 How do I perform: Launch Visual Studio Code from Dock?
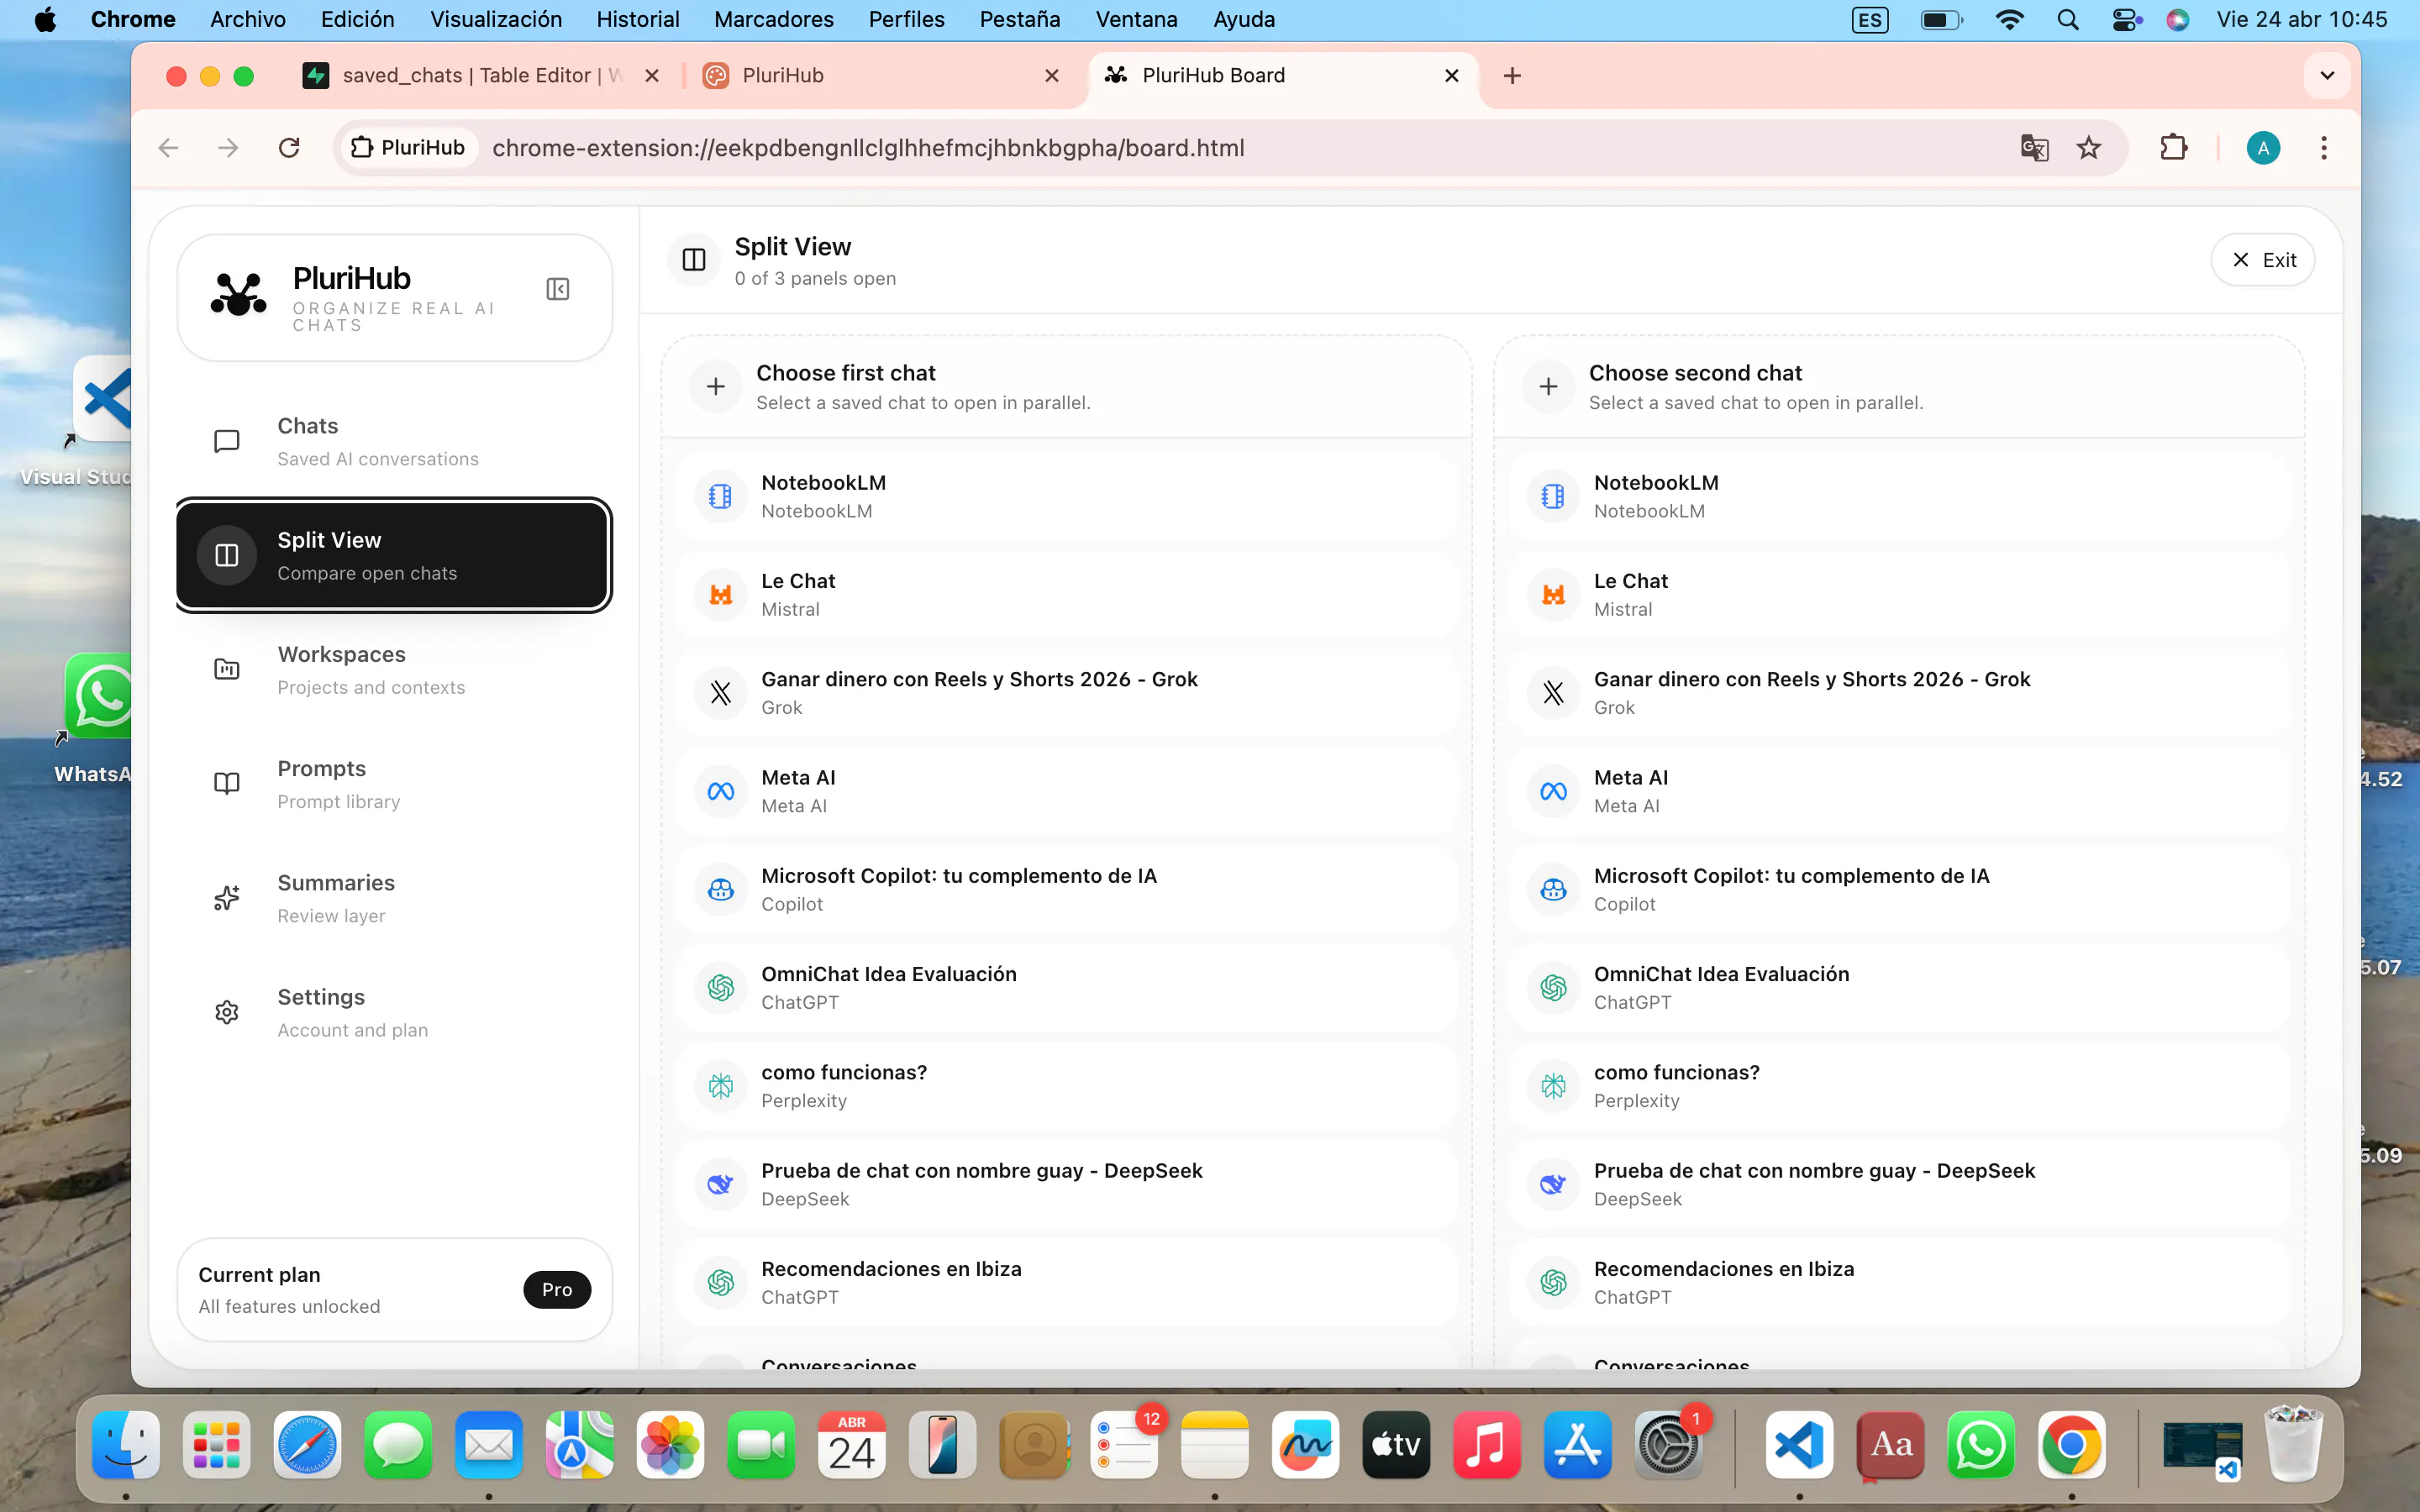1799,1445
